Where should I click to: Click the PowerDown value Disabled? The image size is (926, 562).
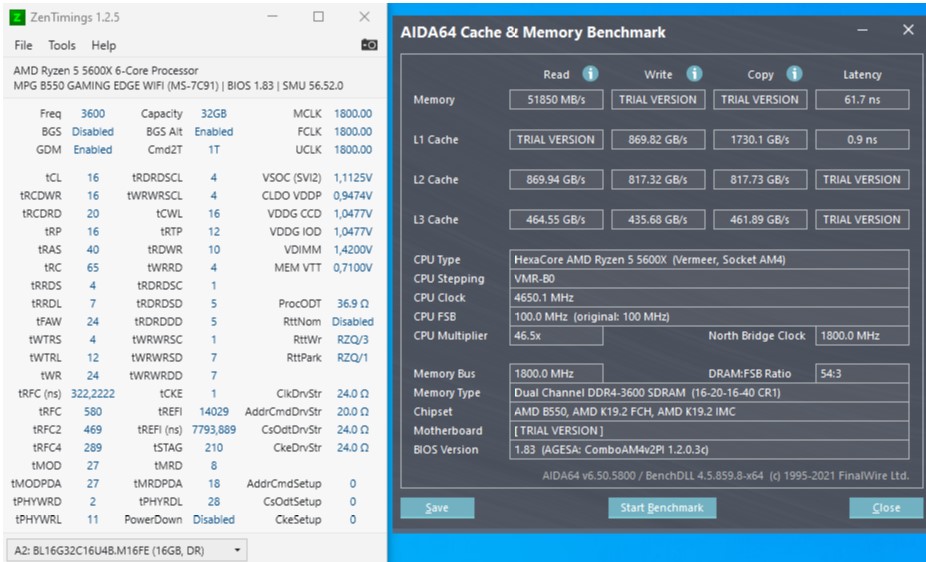tap(214, 519)
